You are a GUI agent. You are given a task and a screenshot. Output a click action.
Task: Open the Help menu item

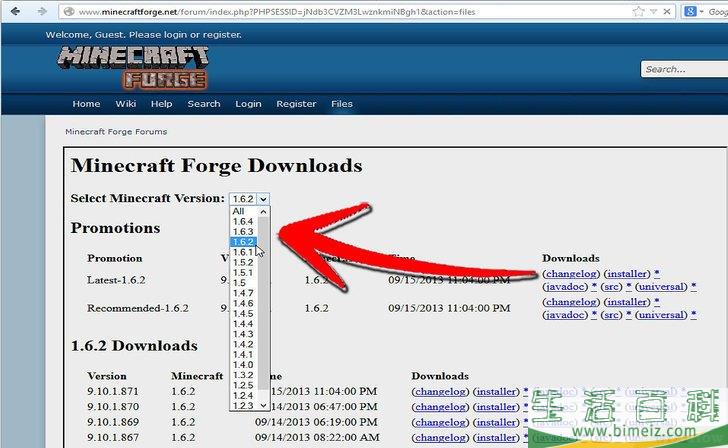(x=162, y=104)
